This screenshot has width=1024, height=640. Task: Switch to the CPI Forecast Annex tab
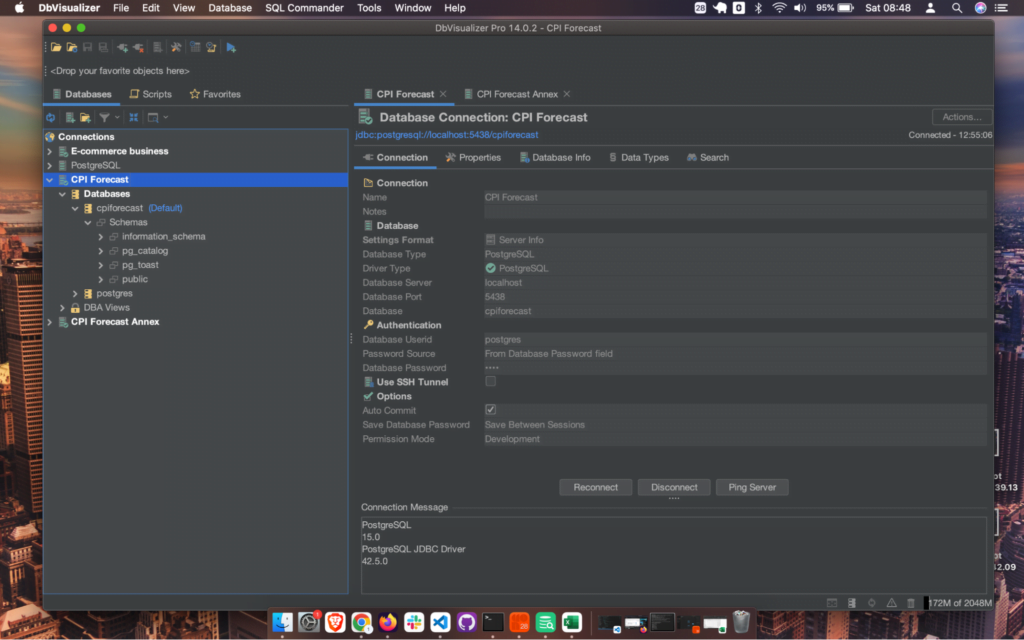pyautogui.click(x=517, y=94)
